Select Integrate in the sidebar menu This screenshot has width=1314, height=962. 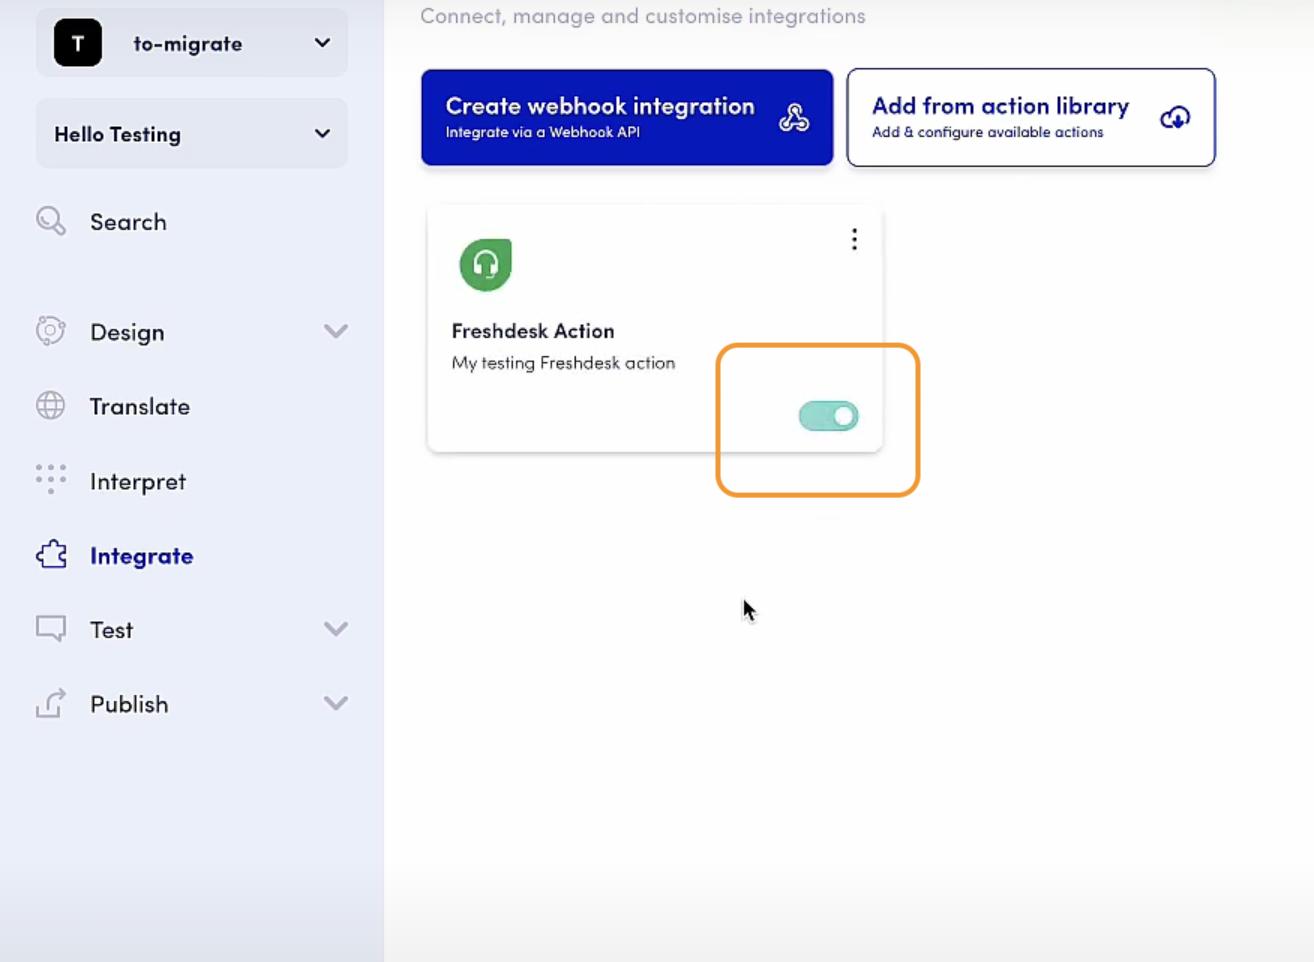tap(141, 556)
